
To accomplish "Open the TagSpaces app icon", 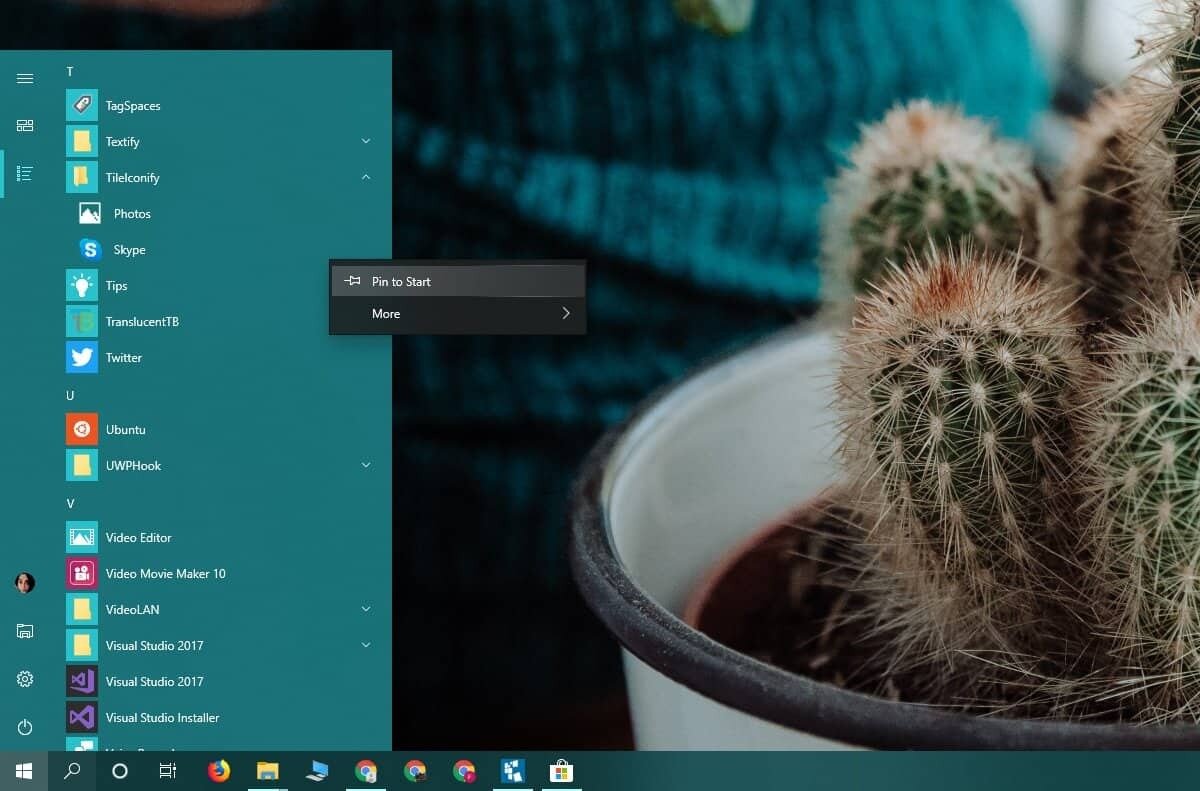I will coord(82,105).
